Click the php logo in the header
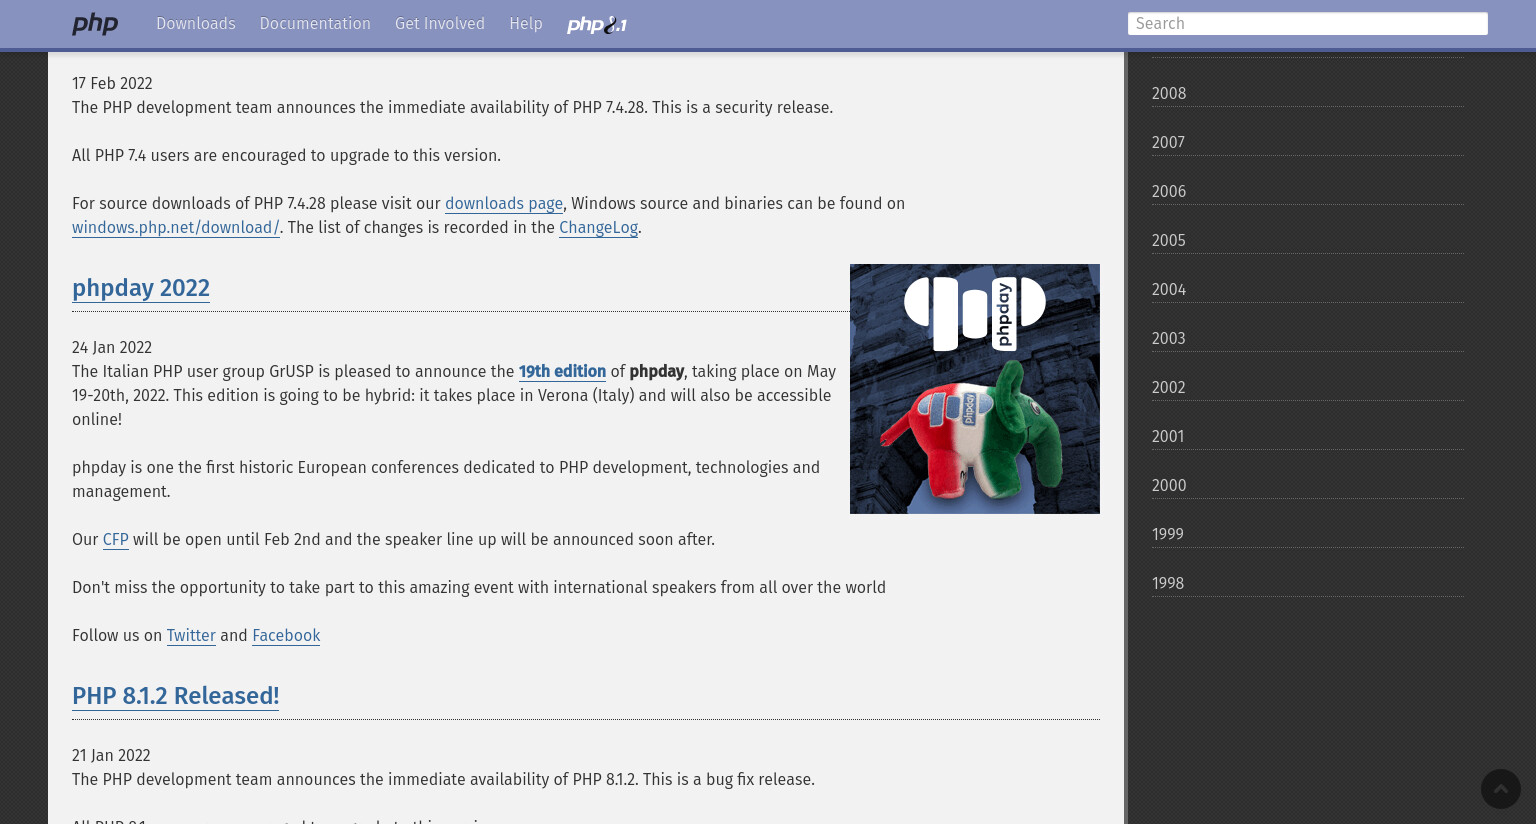1536x824 pixels. [x=95, y=24]
